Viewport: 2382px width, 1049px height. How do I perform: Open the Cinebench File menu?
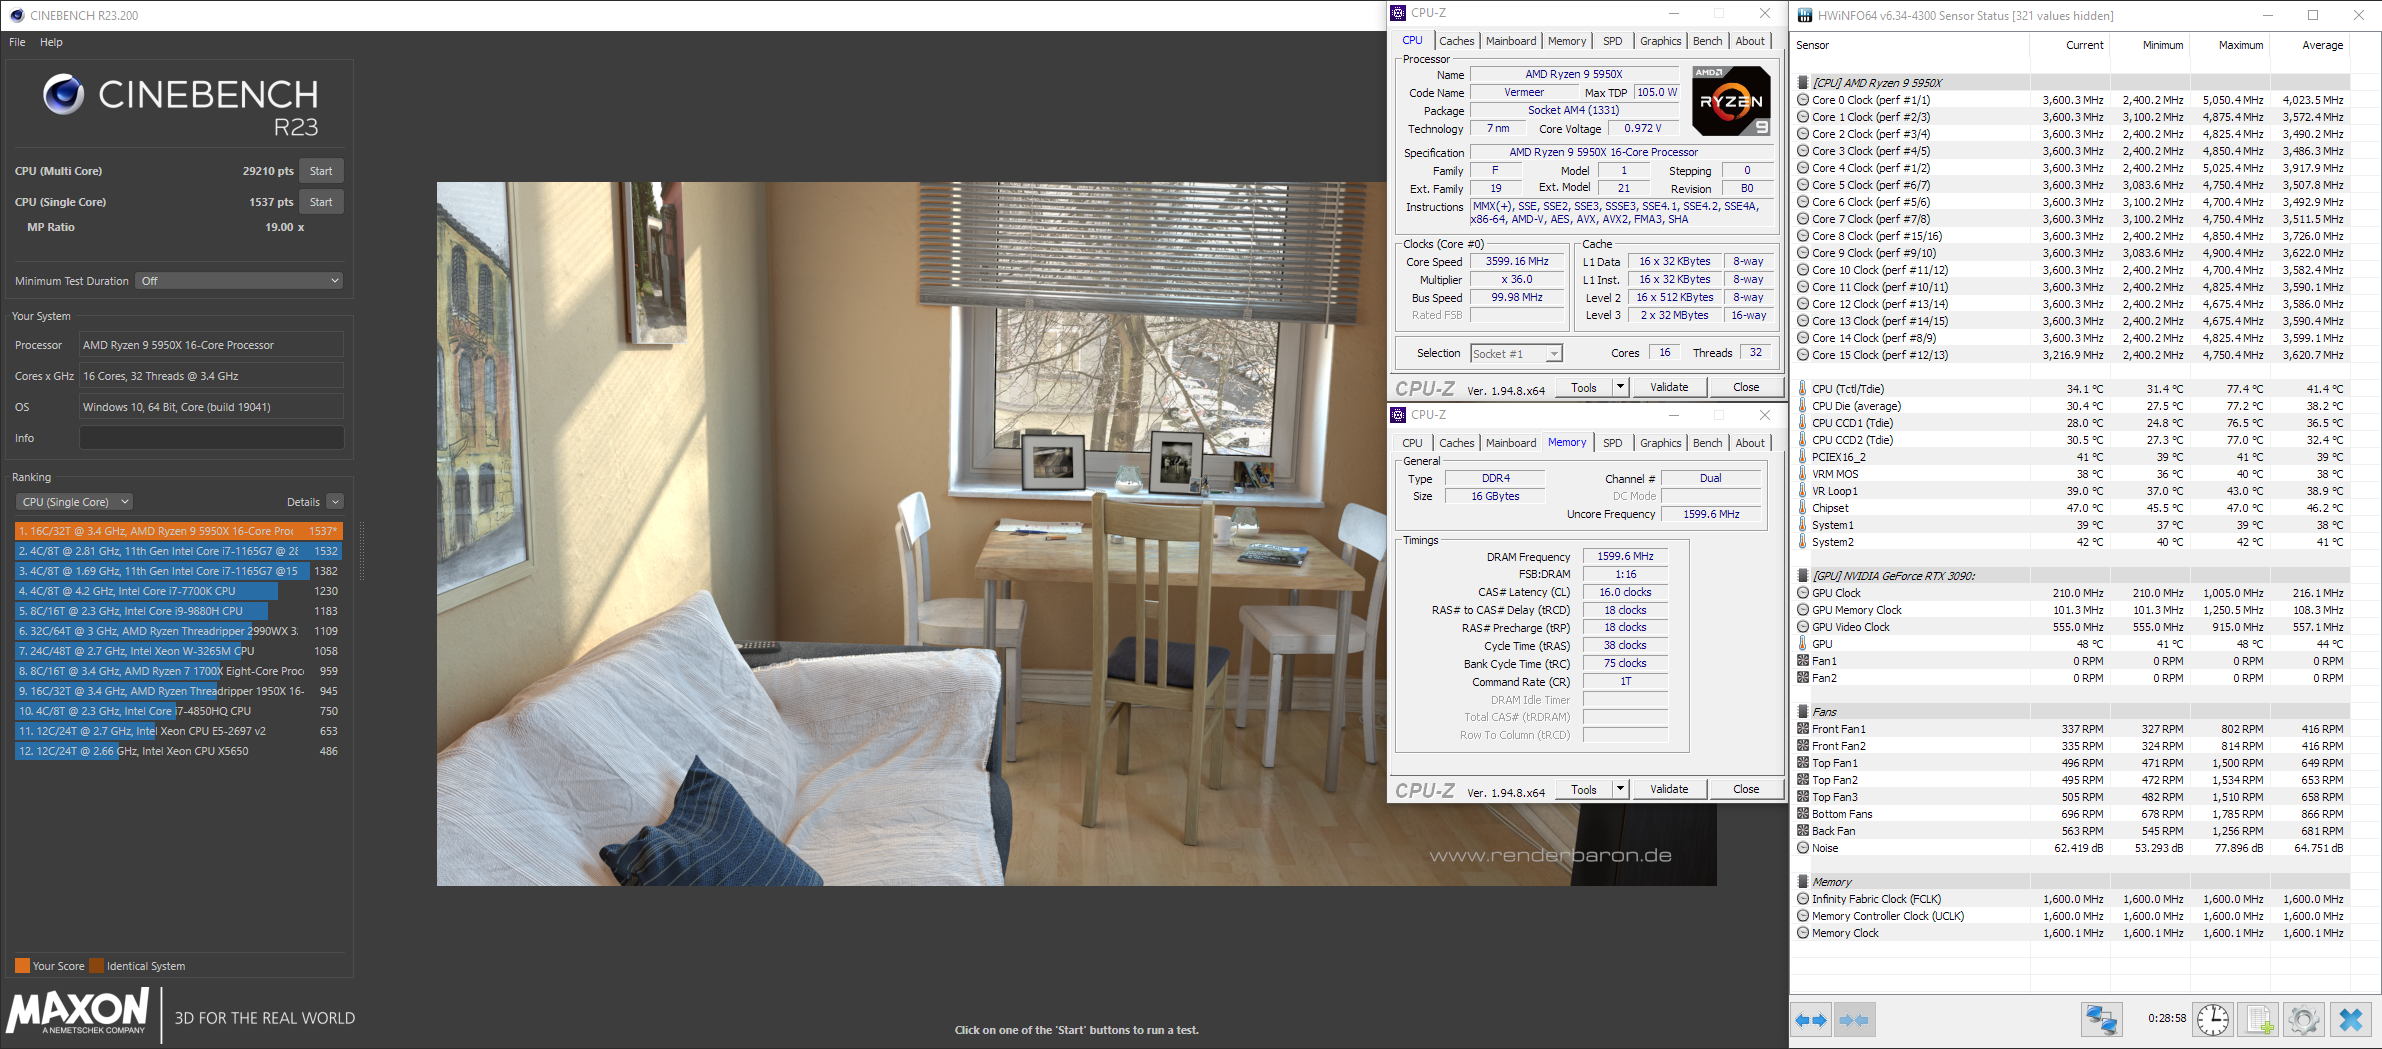(x=17, y=42)
